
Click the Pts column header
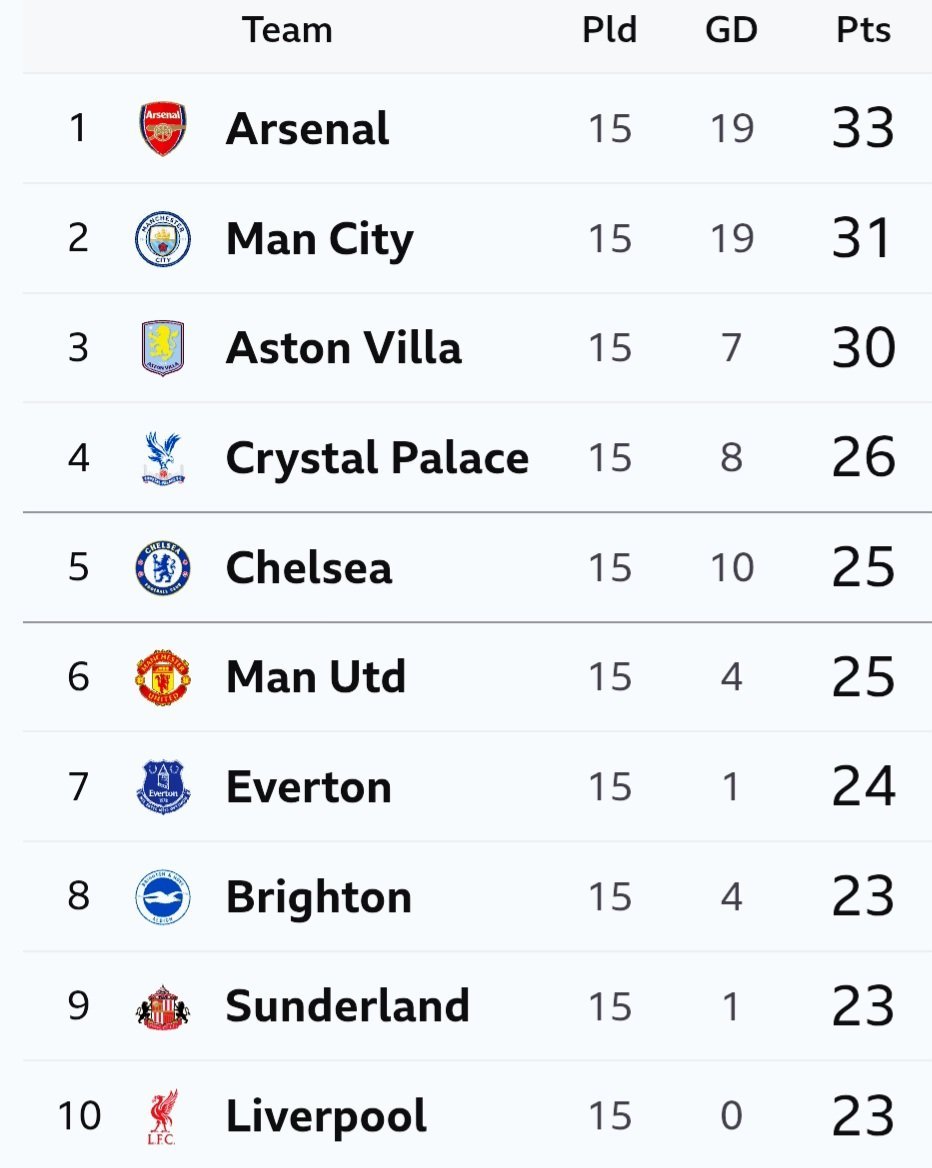point(863,31)
